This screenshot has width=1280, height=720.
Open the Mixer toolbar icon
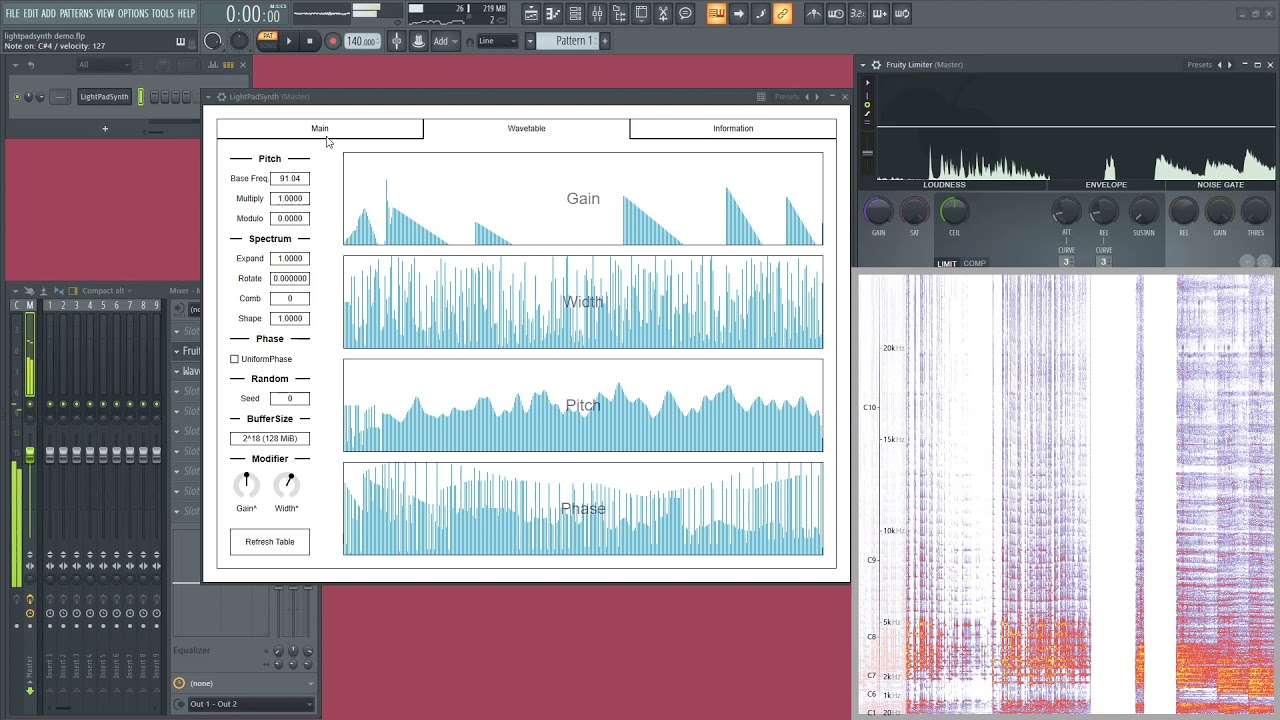tap(597, 14)
